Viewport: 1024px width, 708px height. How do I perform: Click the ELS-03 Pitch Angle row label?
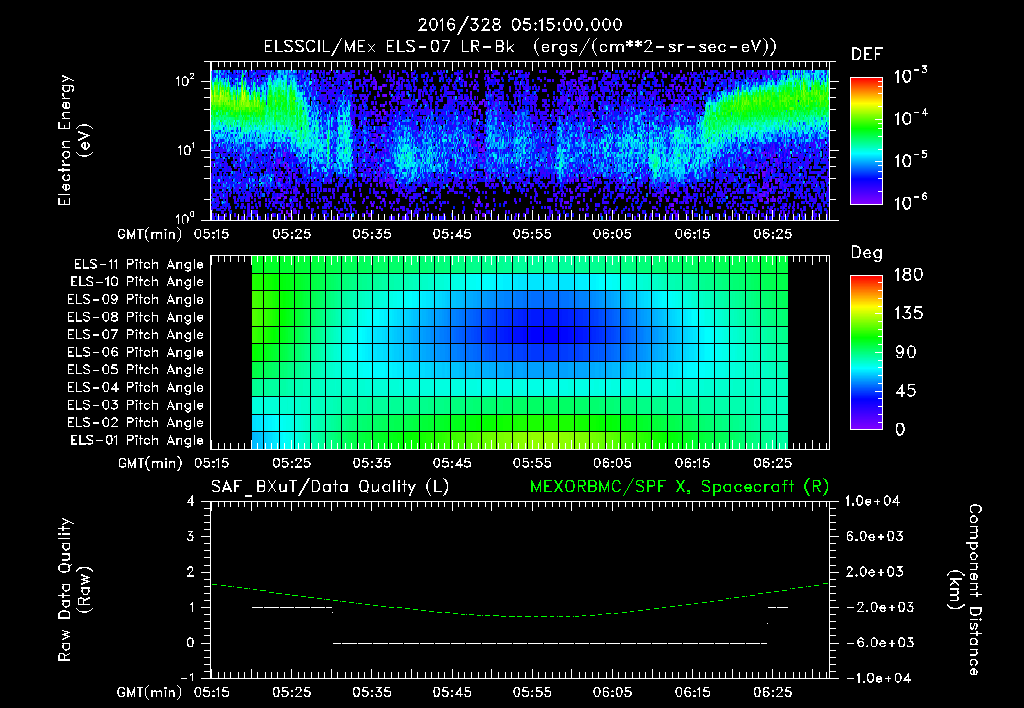coord(135,405)
